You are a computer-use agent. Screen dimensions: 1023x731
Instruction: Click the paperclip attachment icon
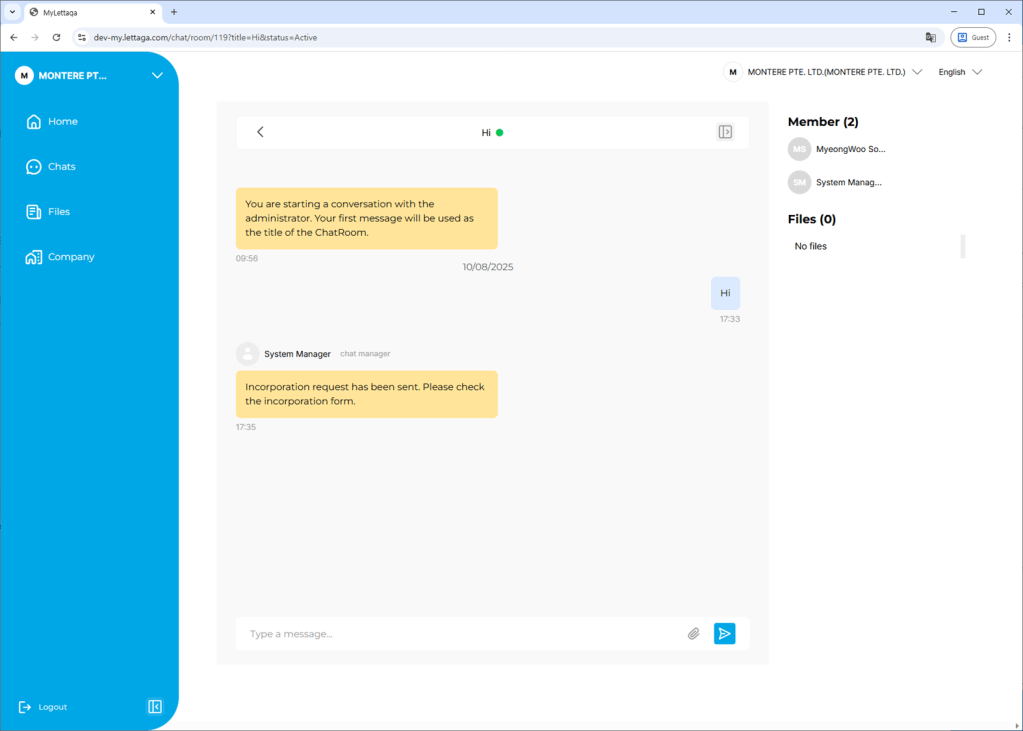tap(693, 633)
